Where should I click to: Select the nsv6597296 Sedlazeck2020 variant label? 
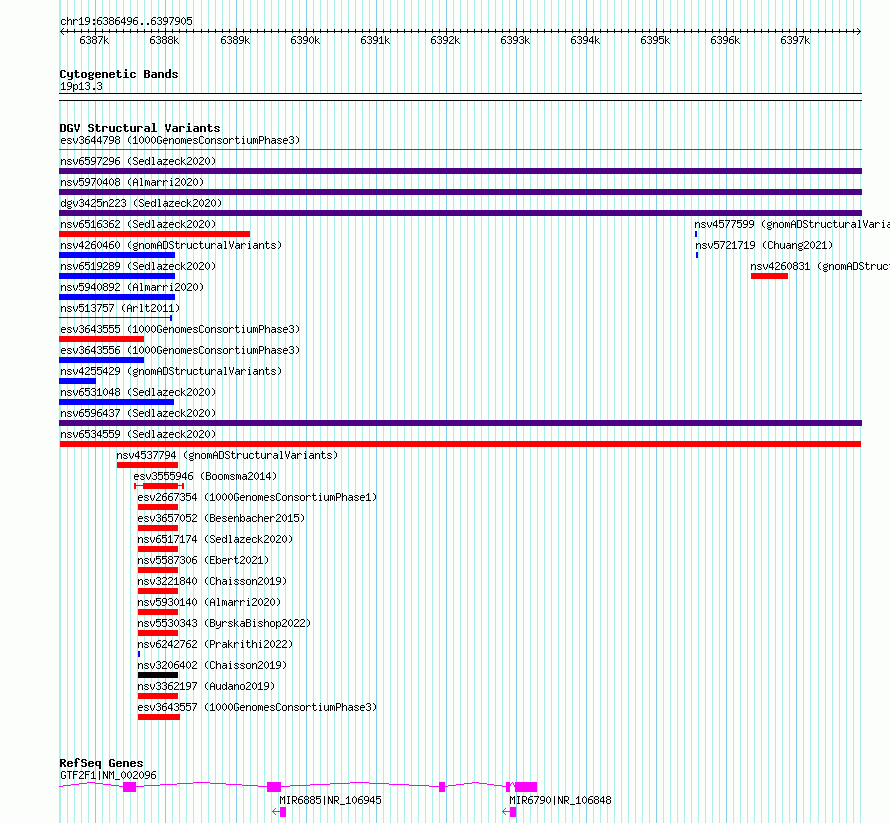pos(138,161)
